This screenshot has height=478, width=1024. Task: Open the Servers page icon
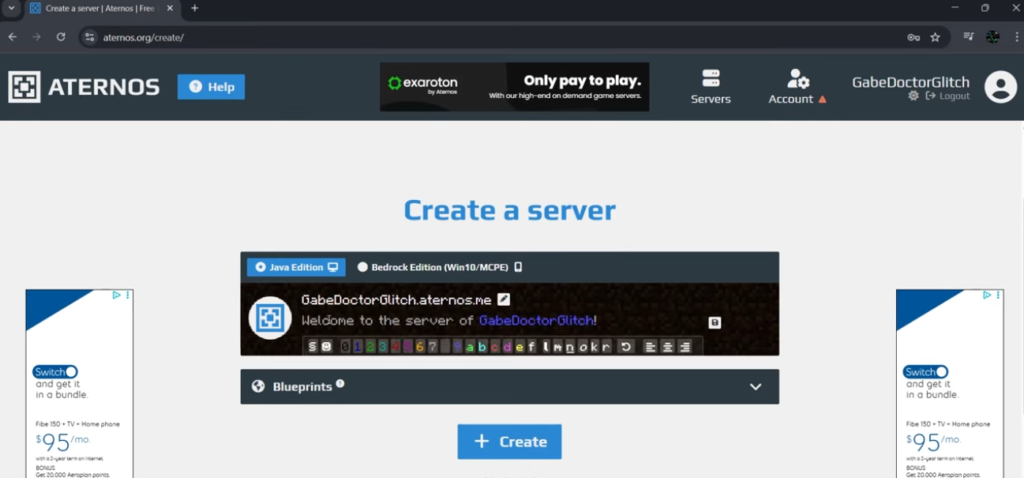pyautogui.click(x=711, y=78)
